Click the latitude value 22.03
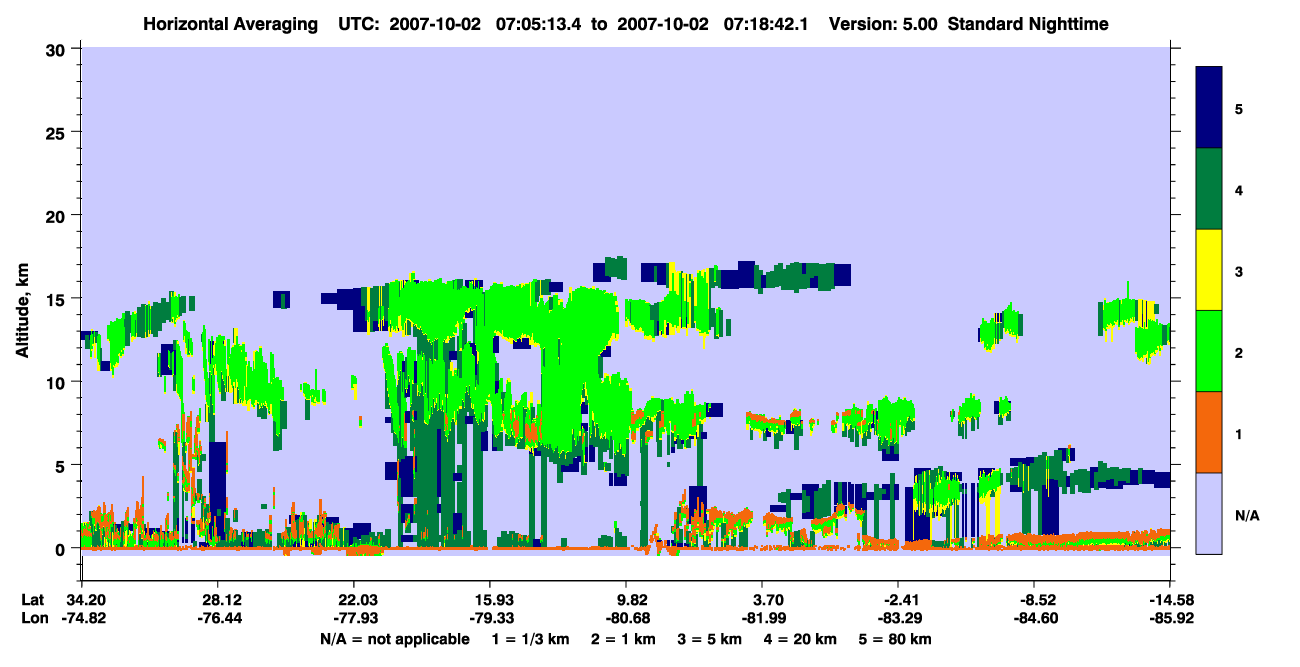This screenshot has width=1300, height=667. pos(353,601)
